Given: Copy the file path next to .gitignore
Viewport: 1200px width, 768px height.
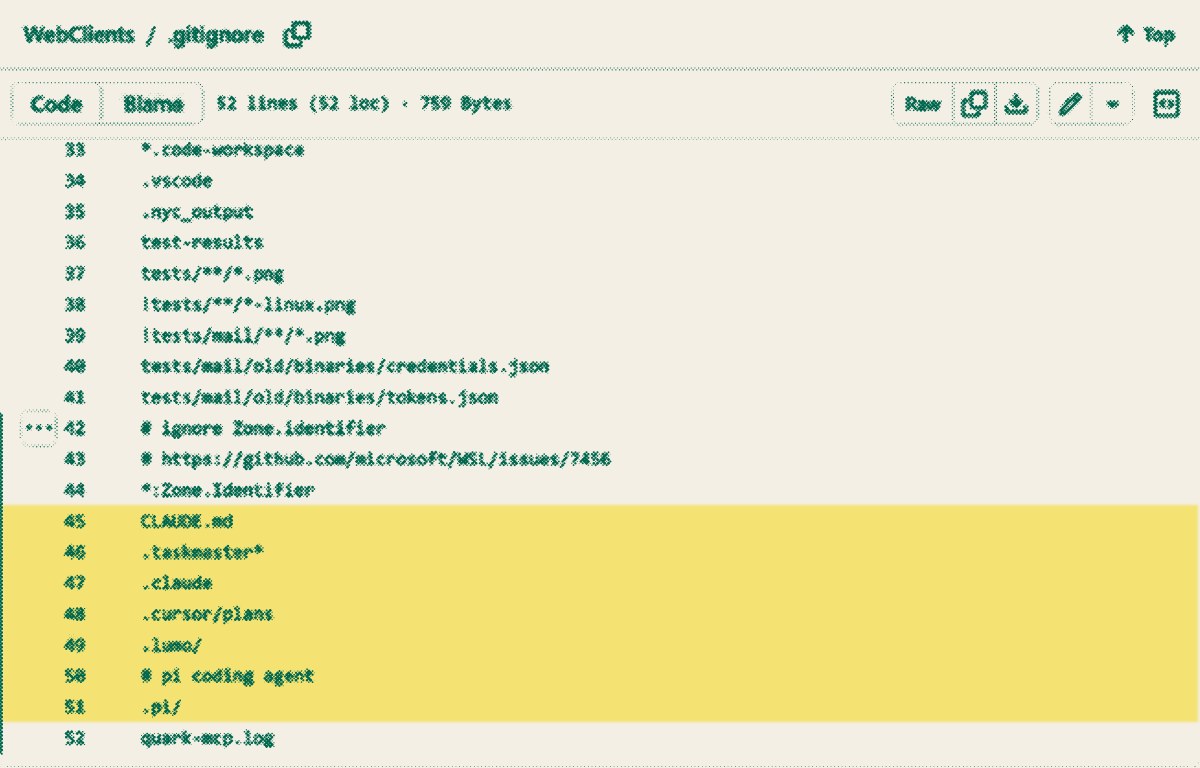Looking at the screenshot, I should [x=297, y=35].
